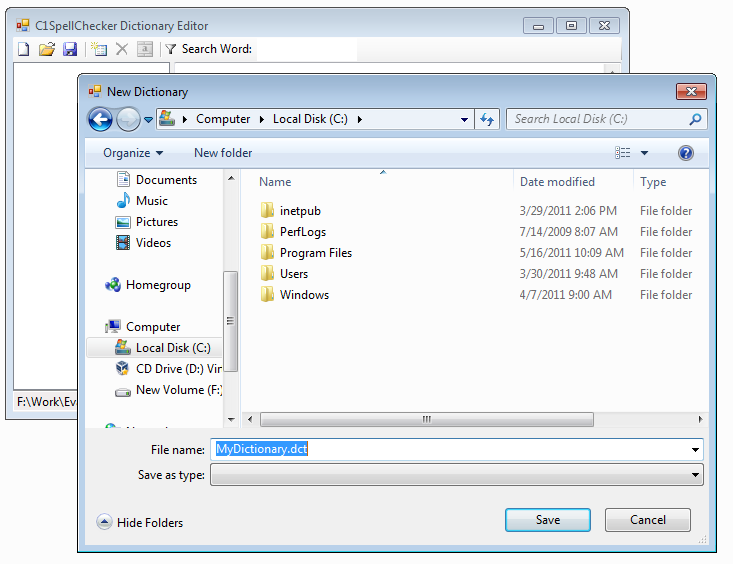The width and height of the screenshot is (733, 564).
Task: Select Music in the navigation pane
Action: pos(142,201)
